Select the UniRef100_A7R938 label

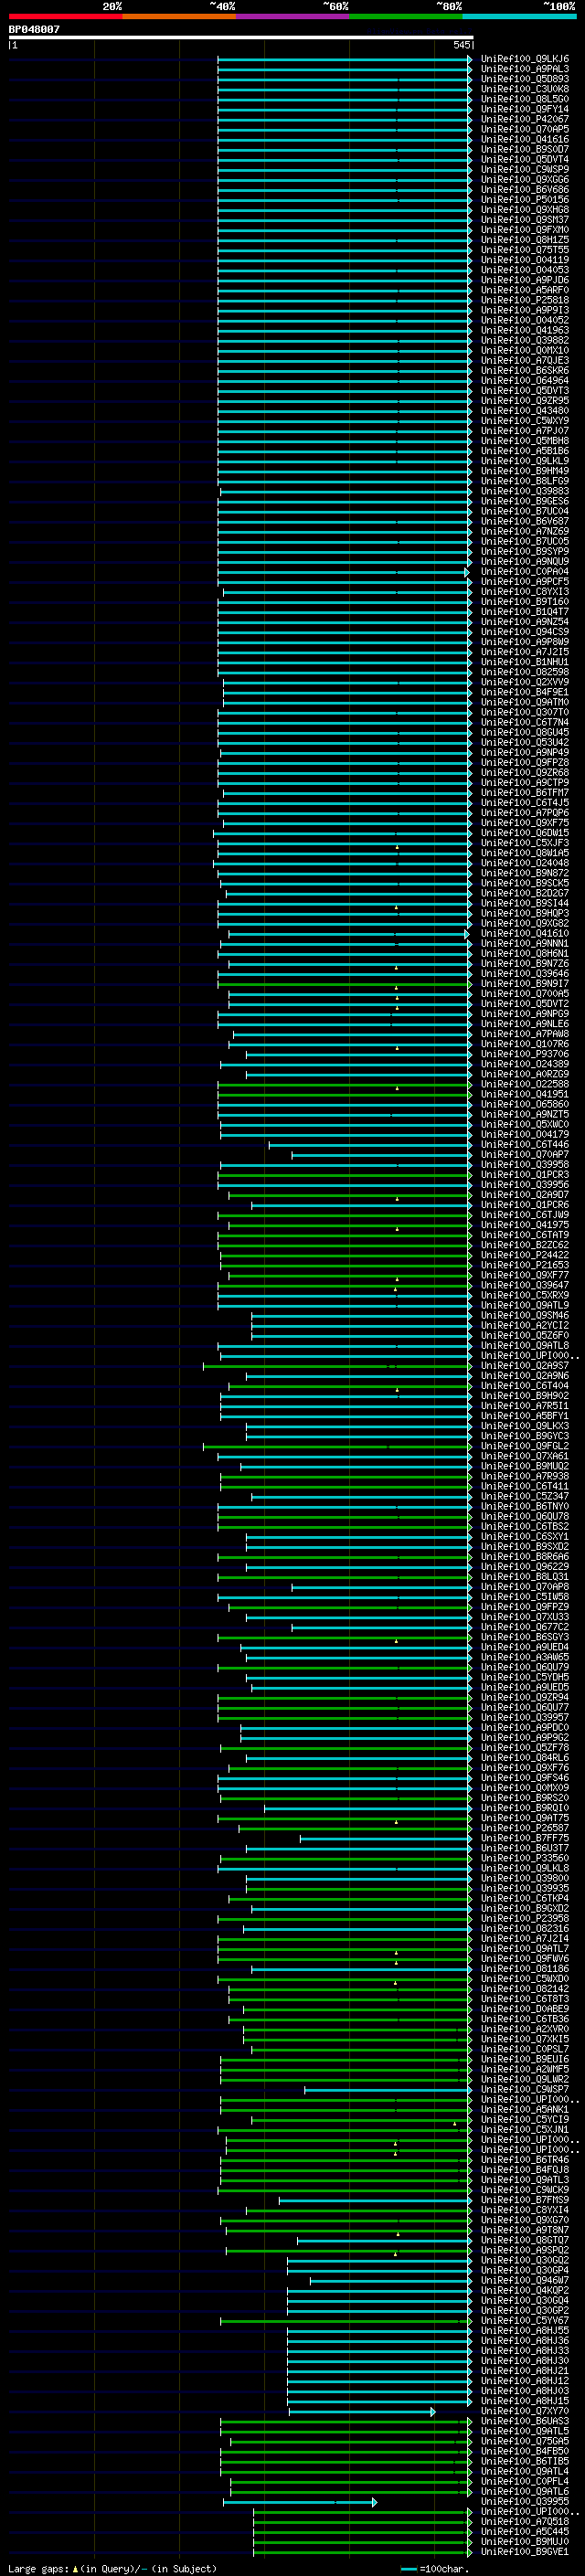[524, 1476]
